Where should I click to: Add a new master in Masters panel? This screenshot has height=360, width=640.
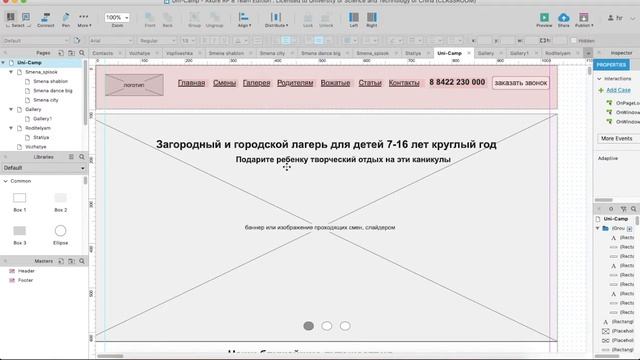pos(61,261)
